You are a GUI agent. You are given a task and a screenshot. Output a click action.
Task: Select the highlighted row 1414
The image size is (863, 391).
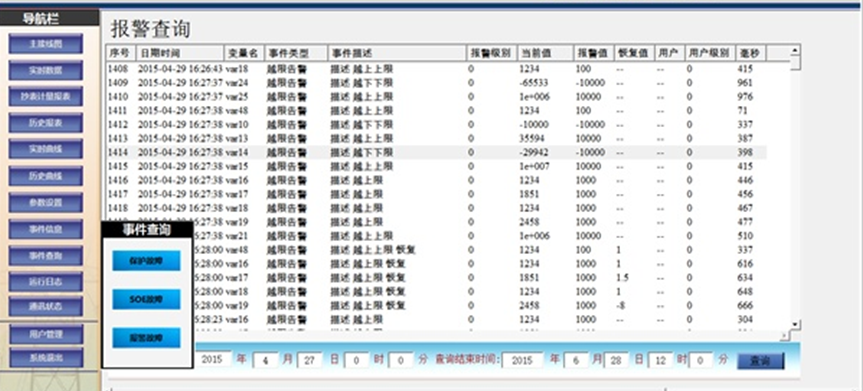coord(436,153)
